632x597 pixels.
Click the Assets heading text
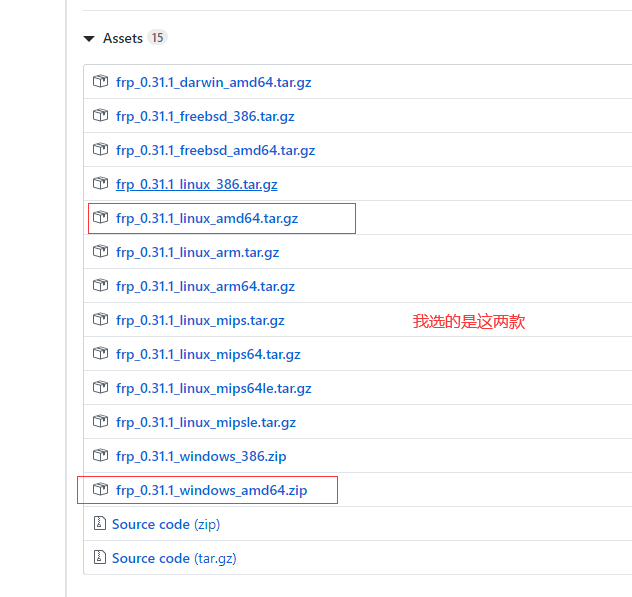123,38
